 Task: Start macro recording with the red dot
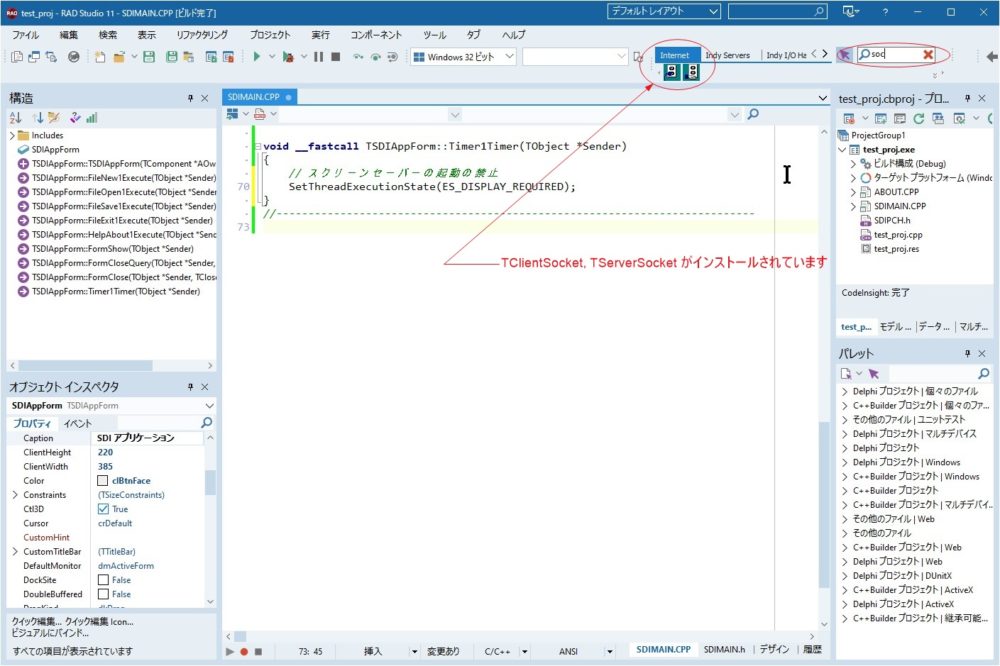[x=243, y=651]
